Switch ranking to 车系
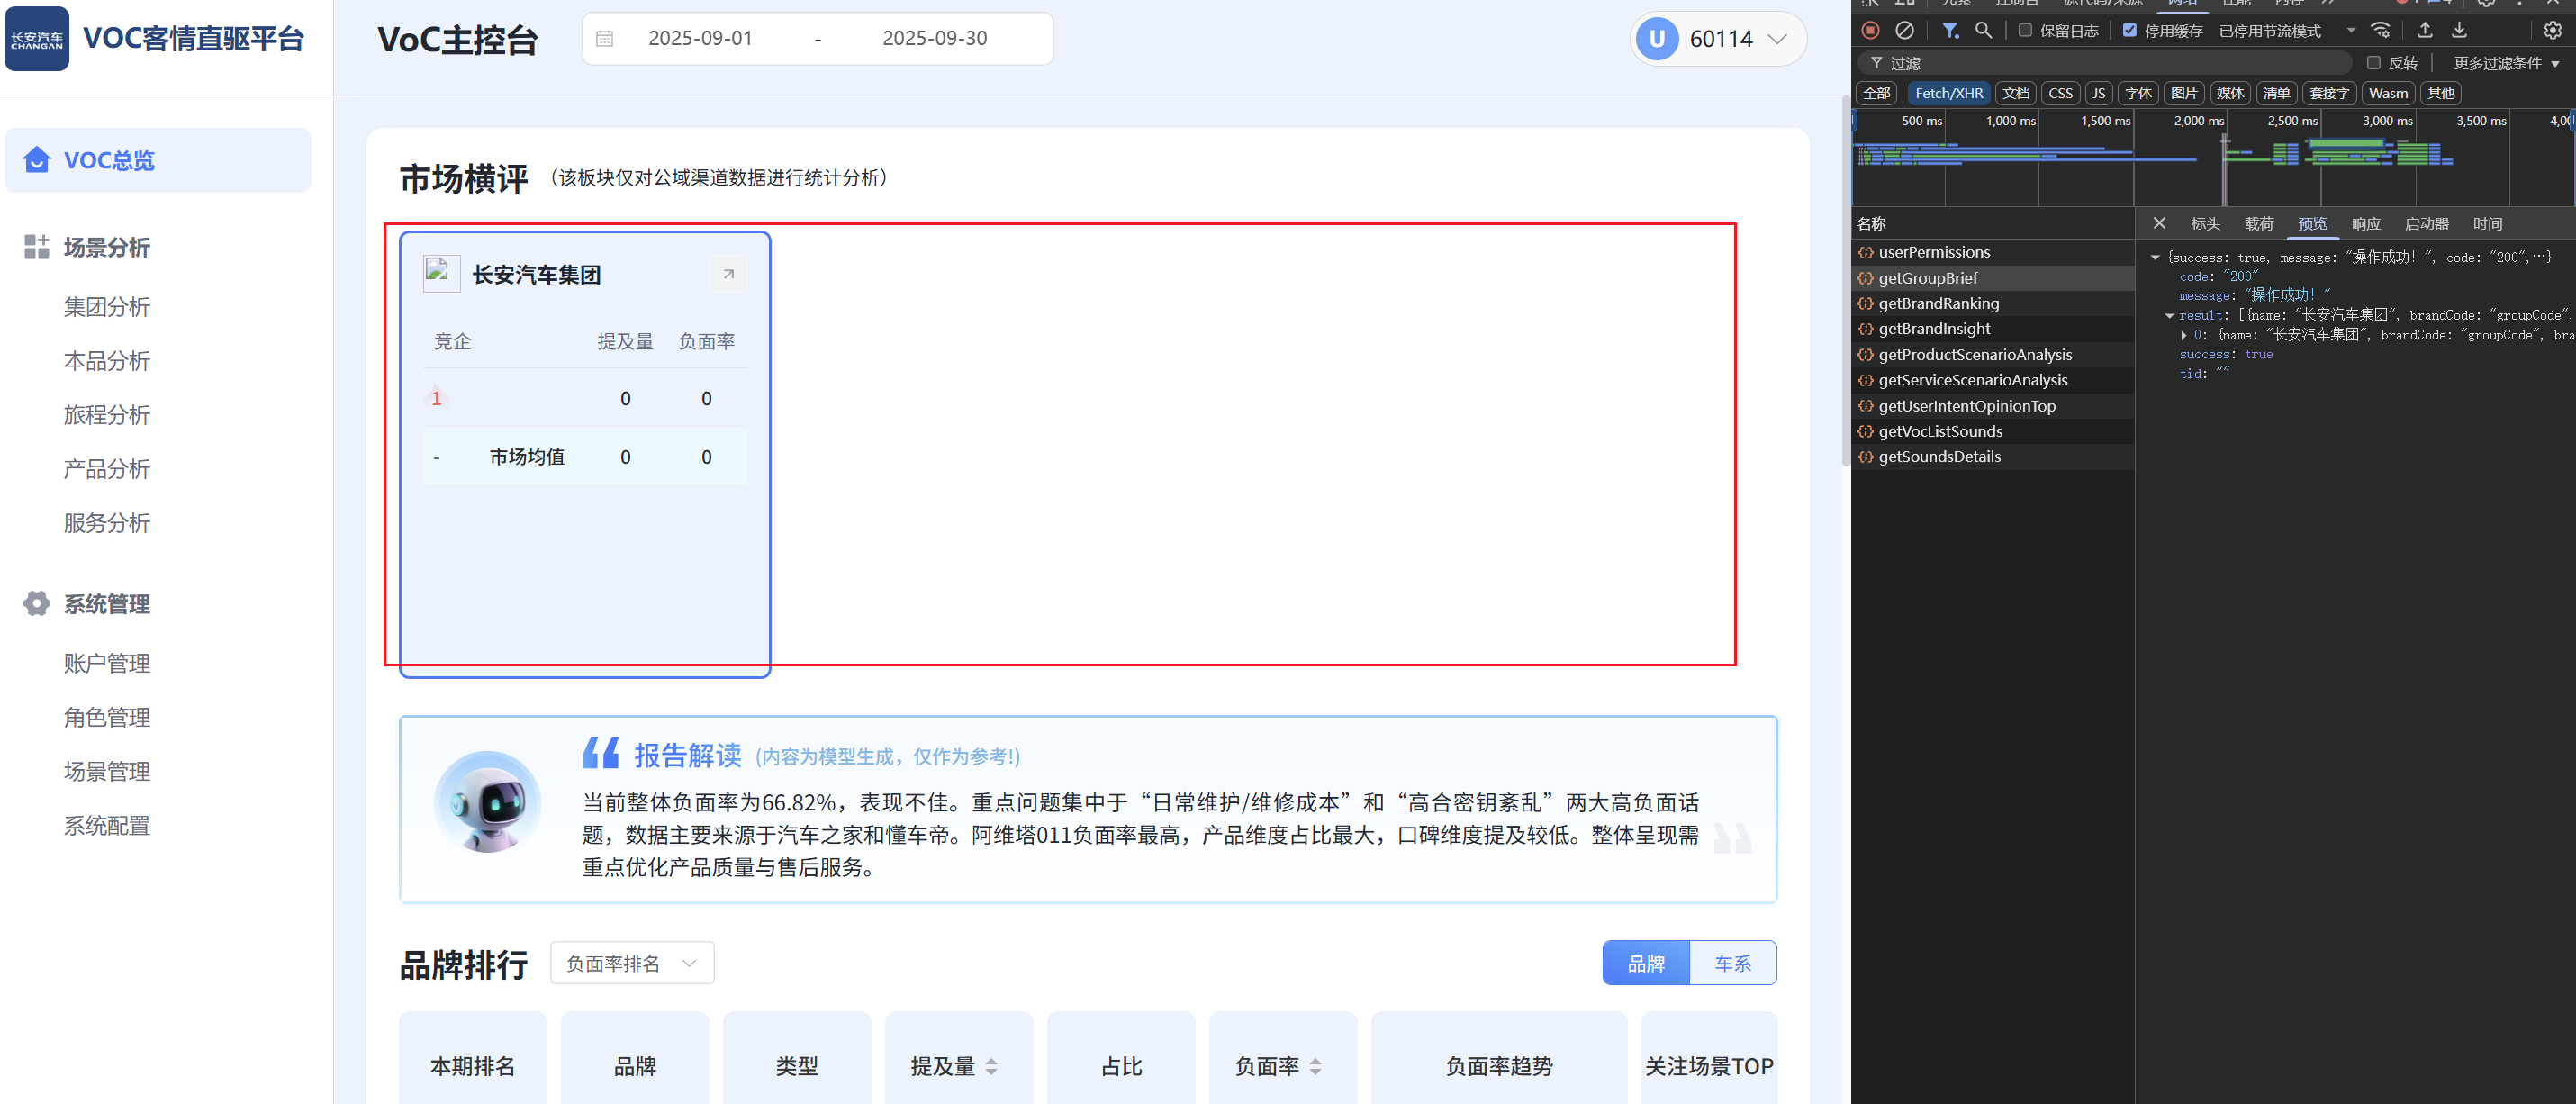The height and width of the screenshot is (1104, 2576). coord(1732,962)
